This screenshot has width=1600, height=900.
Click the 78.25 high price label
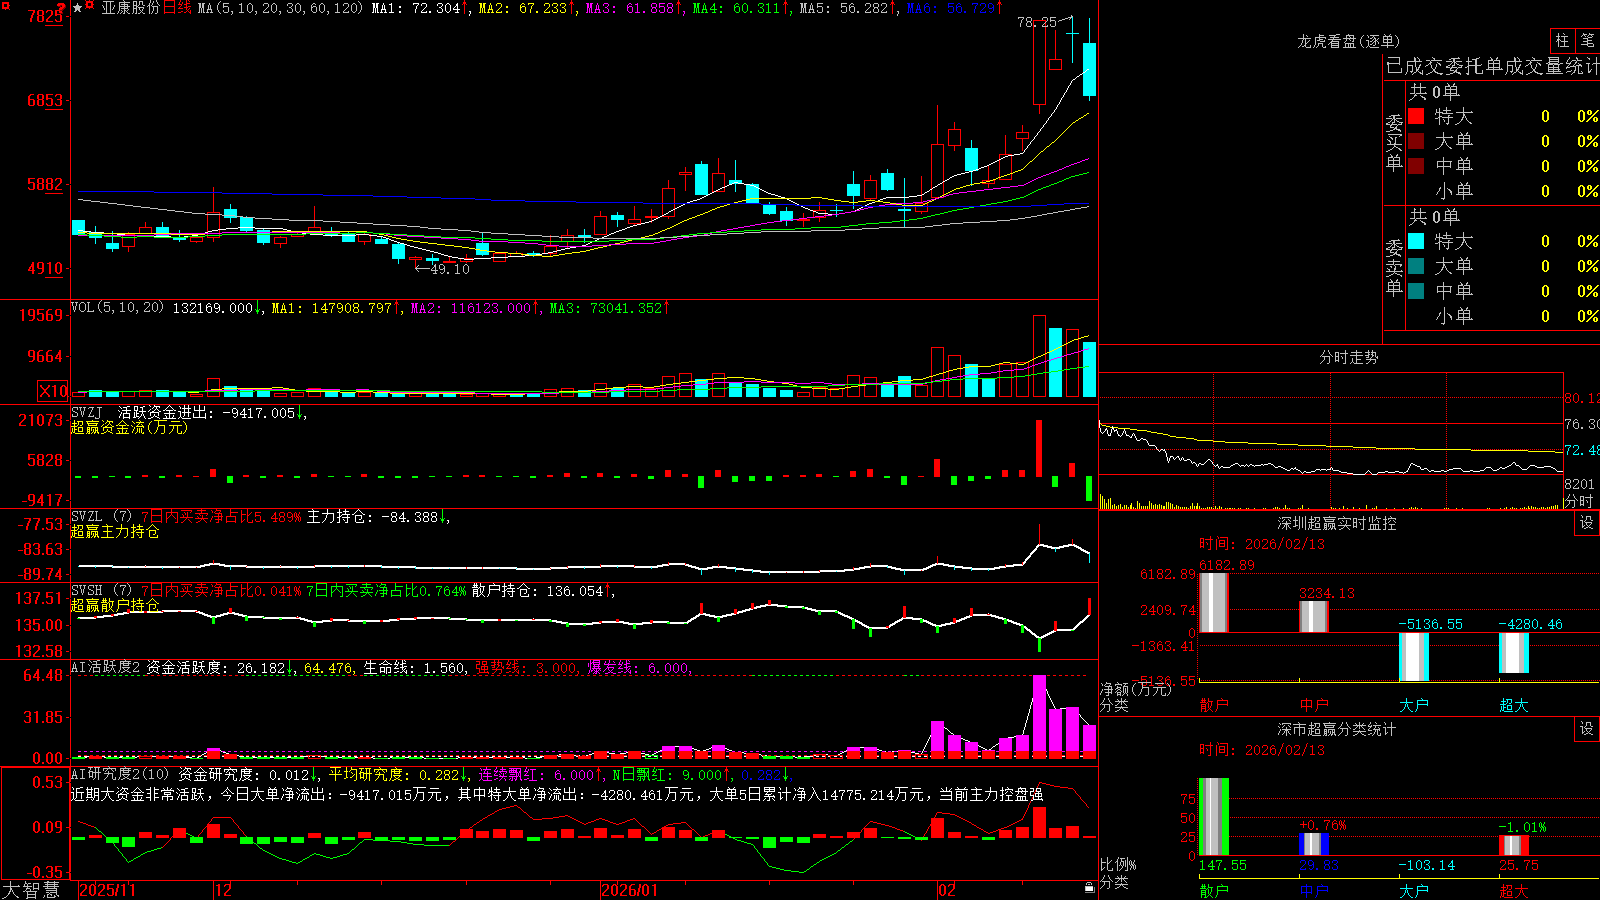[x=1037, y=22]
